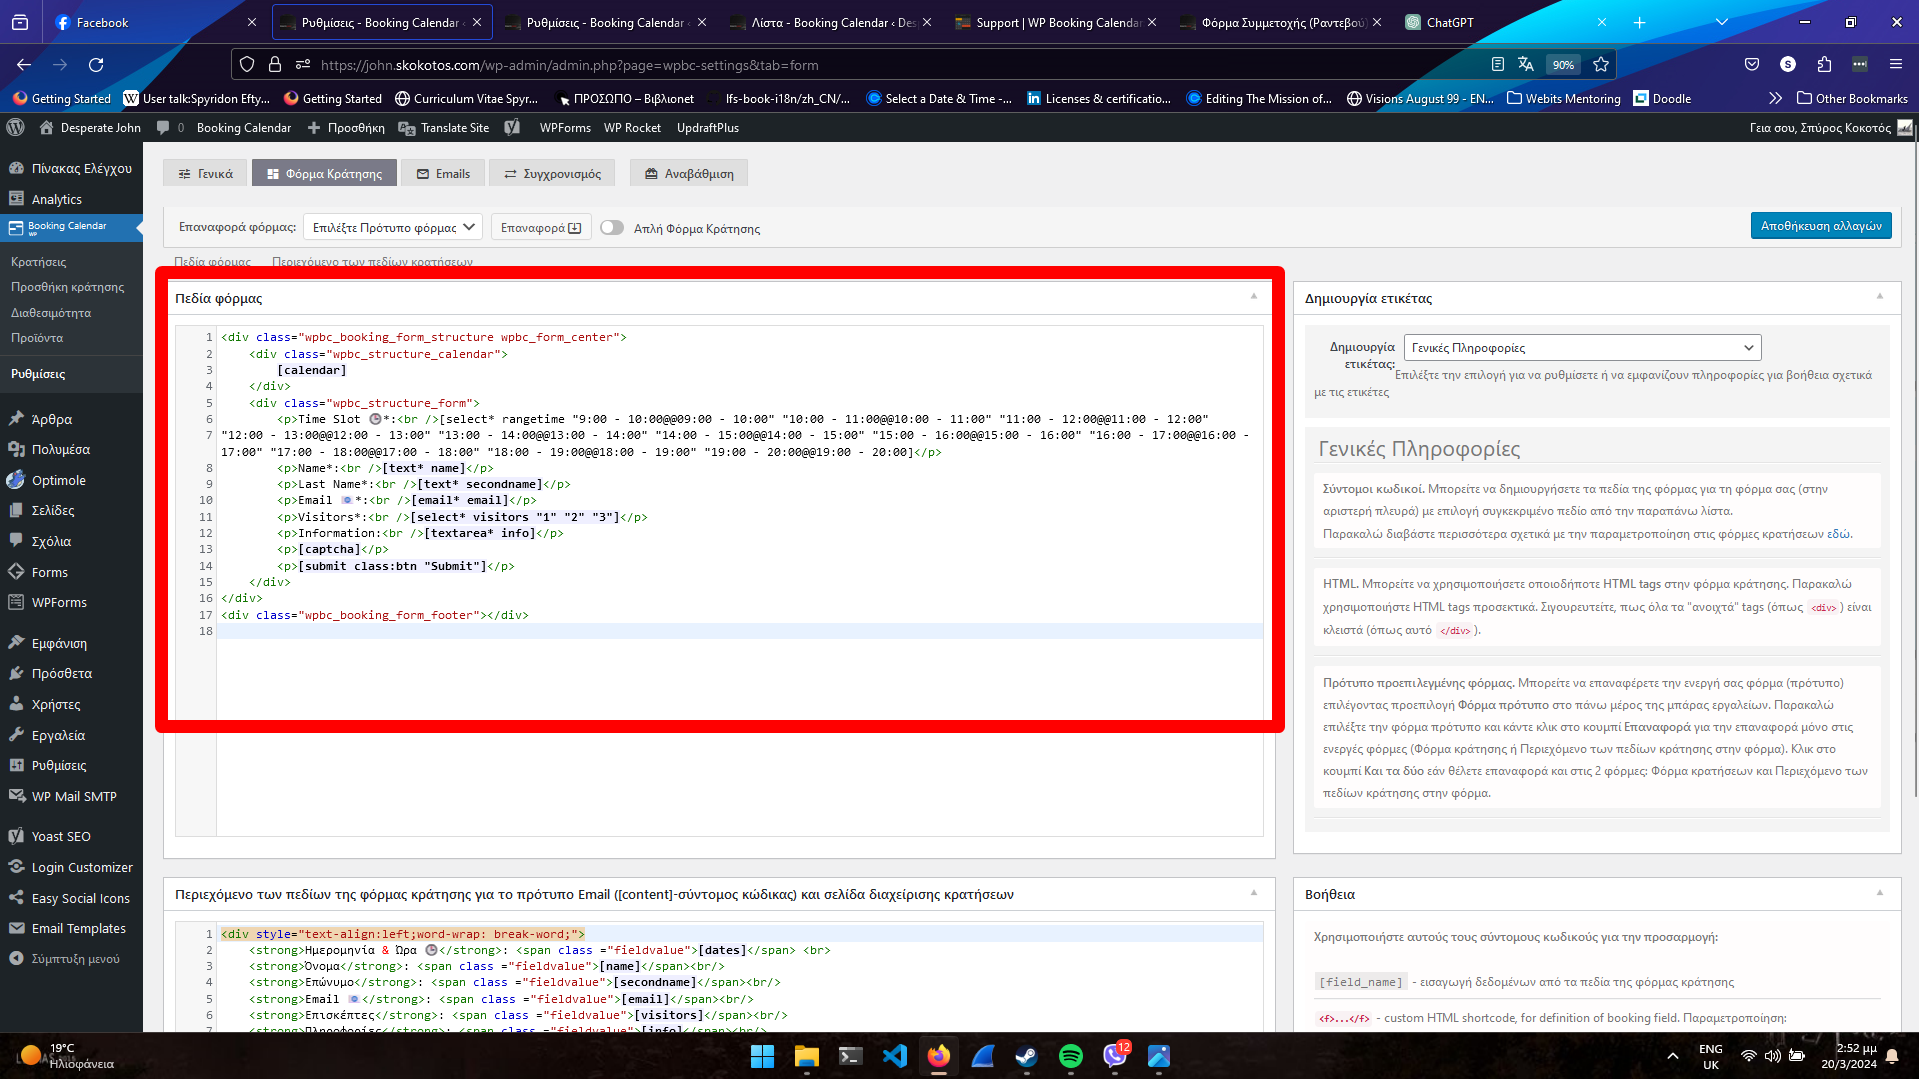
Task: Click the browser reload button
Action: tap(96, 64)
